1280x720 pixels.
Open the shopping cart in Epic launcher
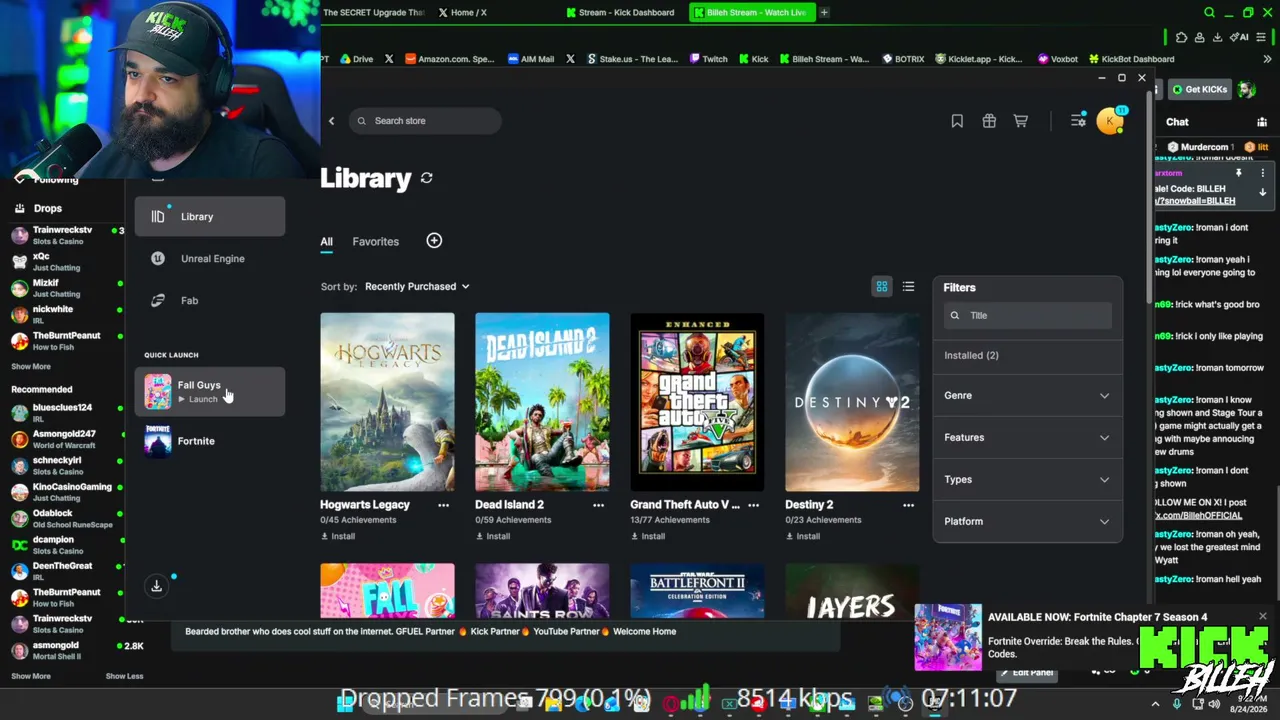pyautogui.click(x=1021, y=121)
